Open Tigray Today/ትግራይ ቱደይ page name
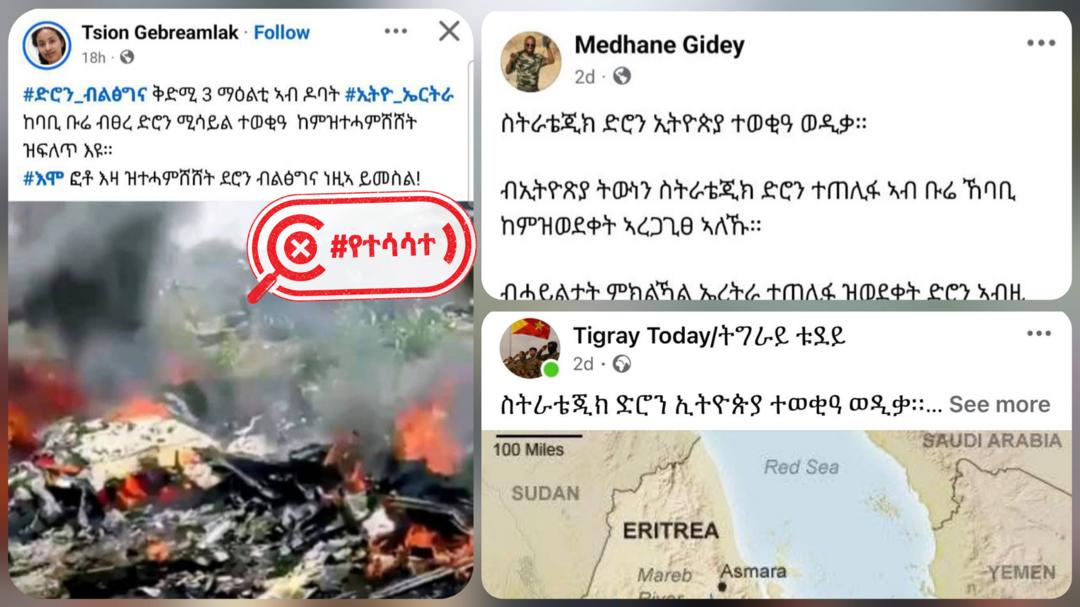 (709, 336)
